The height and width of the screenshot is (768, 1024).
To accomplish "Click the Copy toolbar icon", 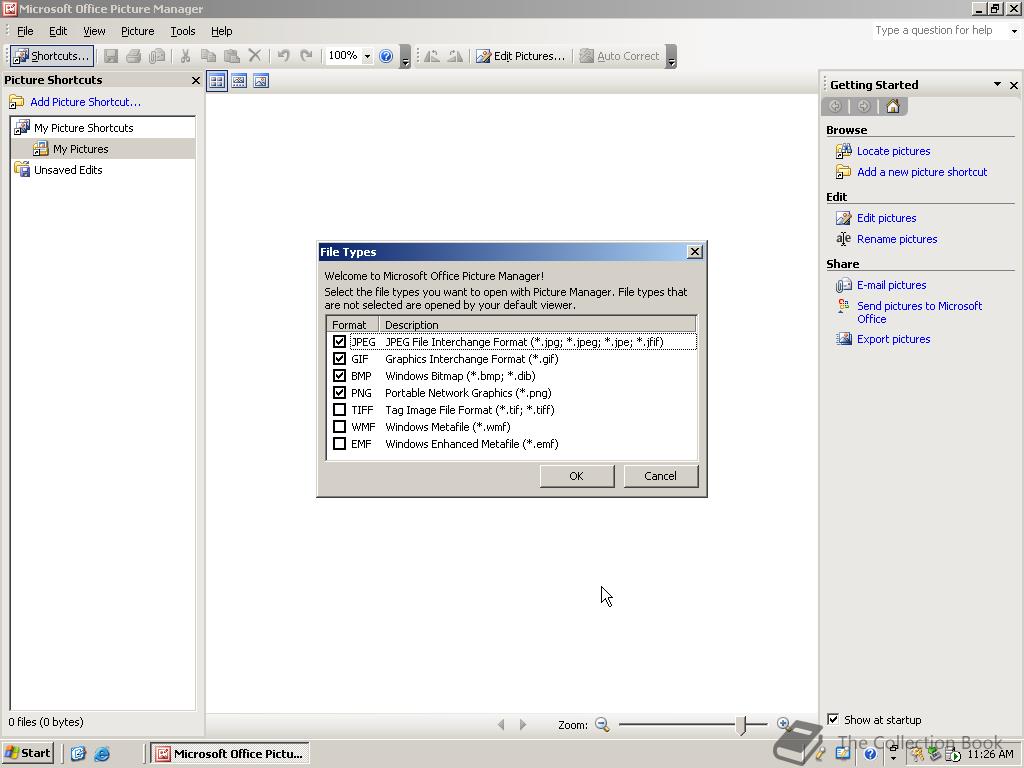I will pyautogui.click(x=208, y=56).
